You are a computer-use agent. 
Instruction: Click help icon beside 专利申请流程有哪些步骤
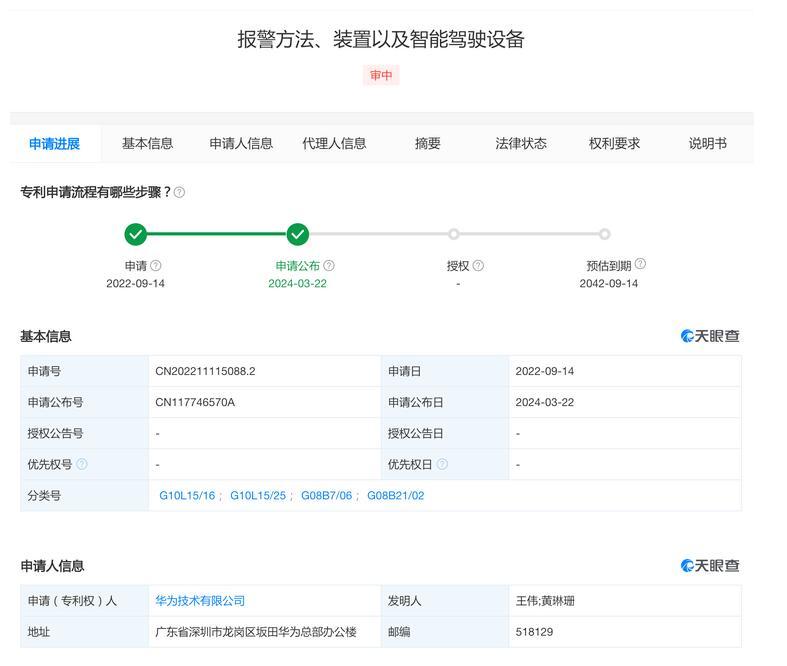pos(179,192)
